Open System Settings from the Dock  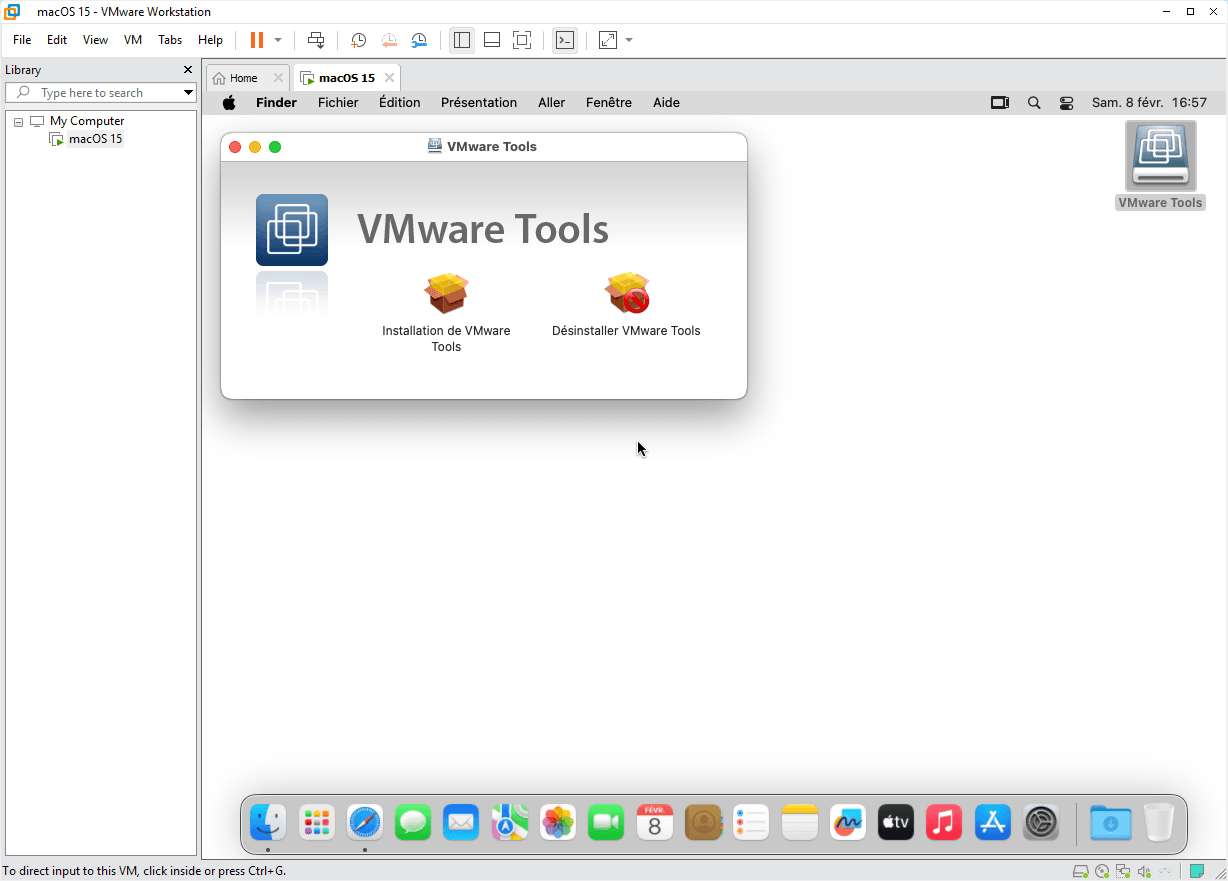tap(1041, 823)
